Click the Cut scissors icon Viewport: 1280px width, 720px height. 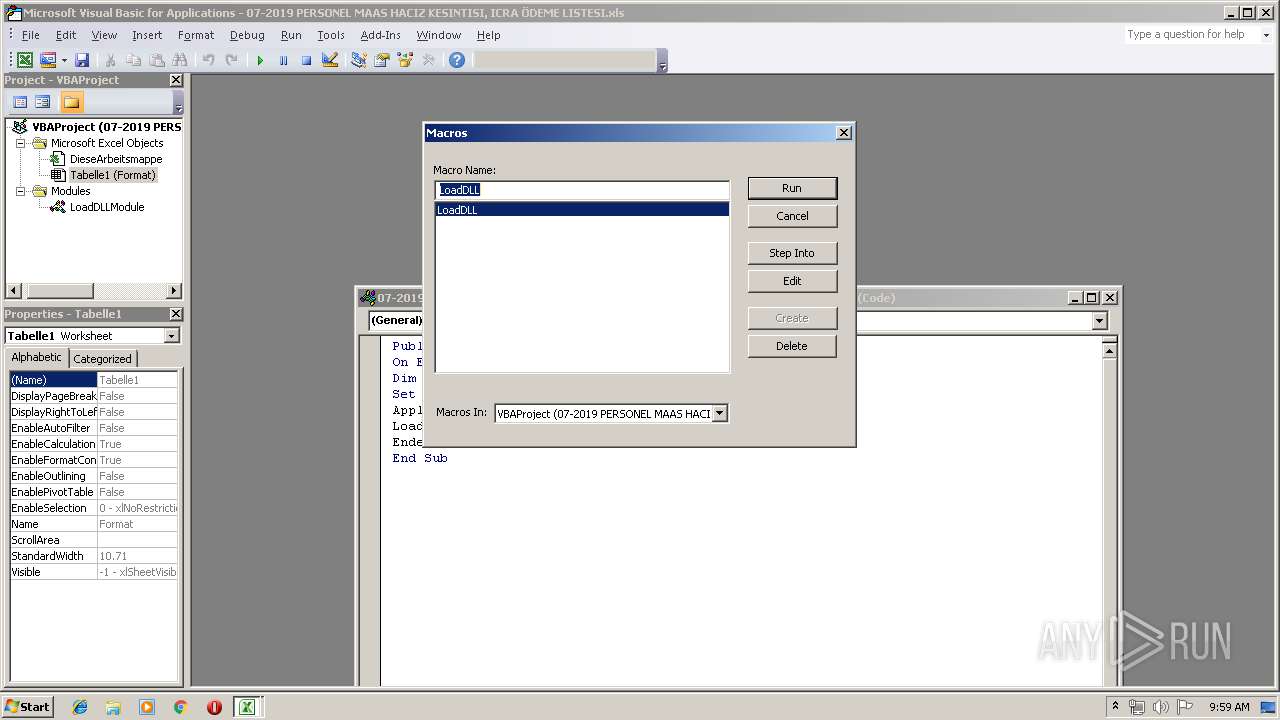point(110,60)
